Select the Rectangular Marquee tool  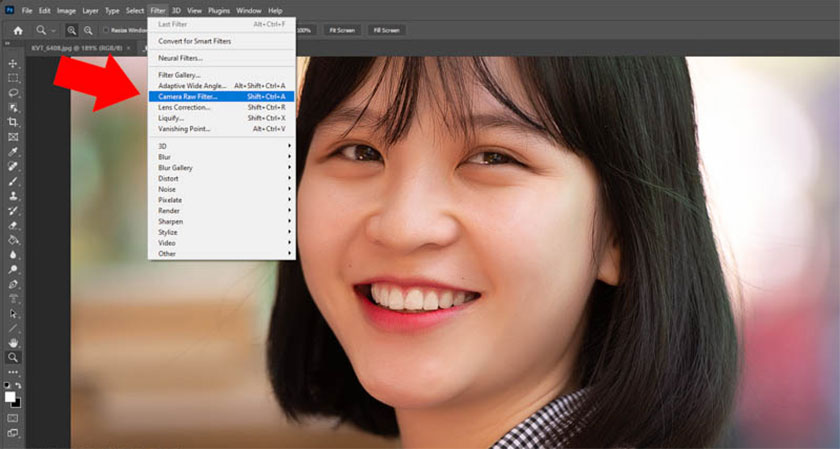coord(13,78)
